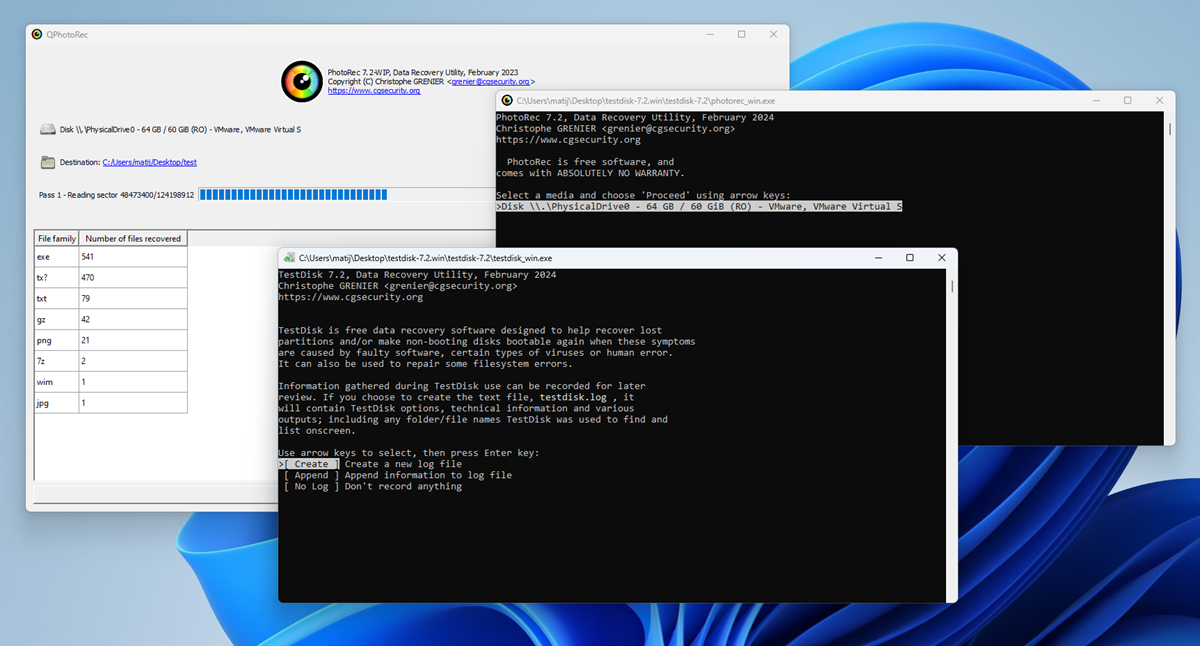Click the disk description text in QPhotoRec
Viewport: 1200px width, 646px height.
180,130
